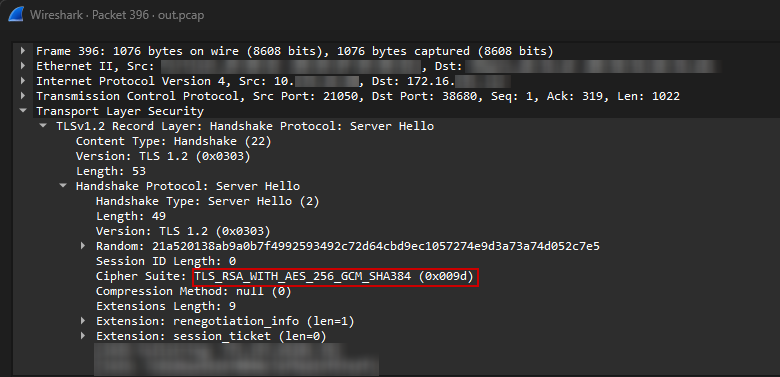Viewport: 780px width, 377px height.
Task: Collapse Handshake Protocol: Server Hello subtree
Action: coord(63,186)
